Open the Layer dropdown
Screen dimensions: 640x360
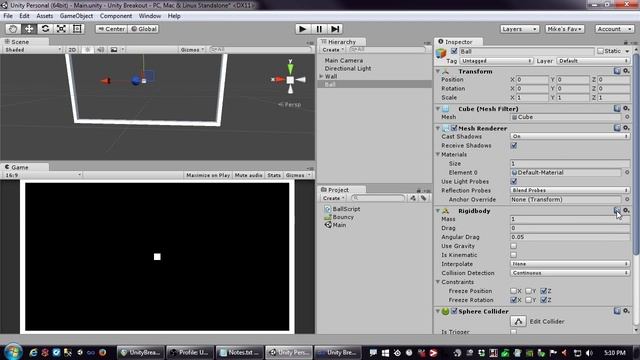point(593,61)
